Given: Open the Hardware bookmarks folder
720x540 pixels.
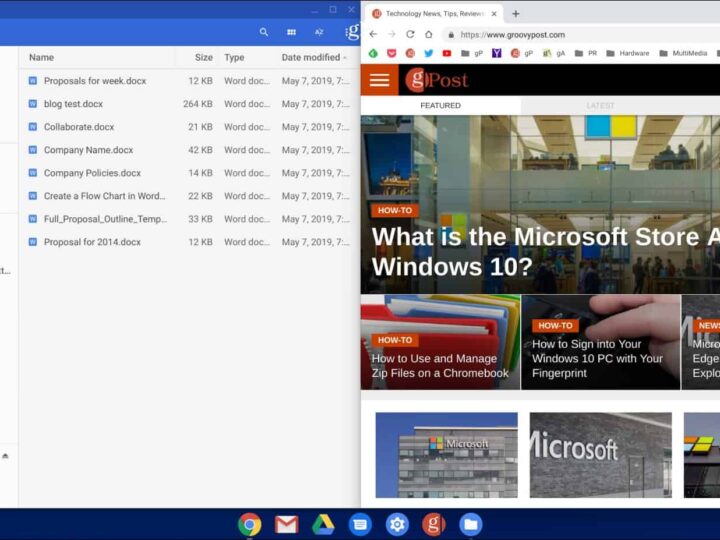Looking at the screenshot, I should 627,53.
